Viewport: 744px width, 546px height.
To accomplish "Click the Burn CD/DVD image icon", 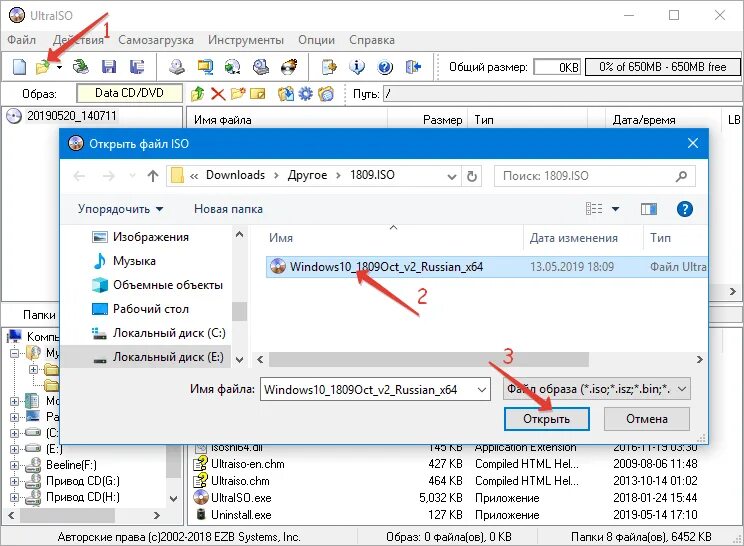I will 289,67.
